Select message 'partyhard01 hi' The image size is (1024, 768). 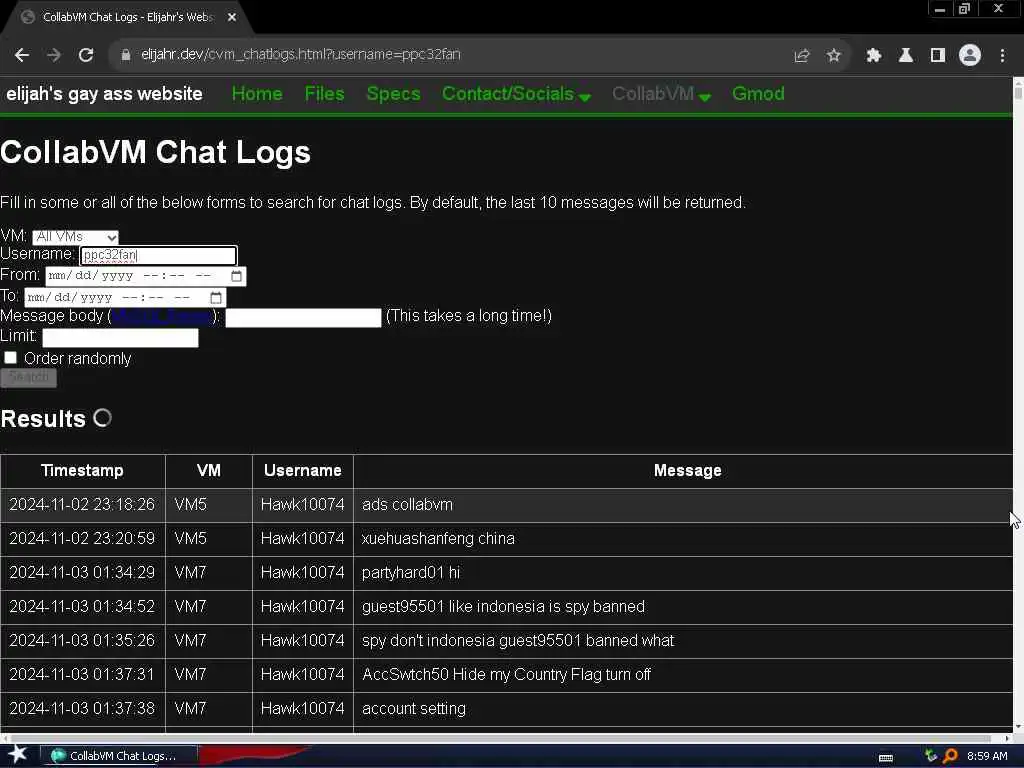point(411,573)
